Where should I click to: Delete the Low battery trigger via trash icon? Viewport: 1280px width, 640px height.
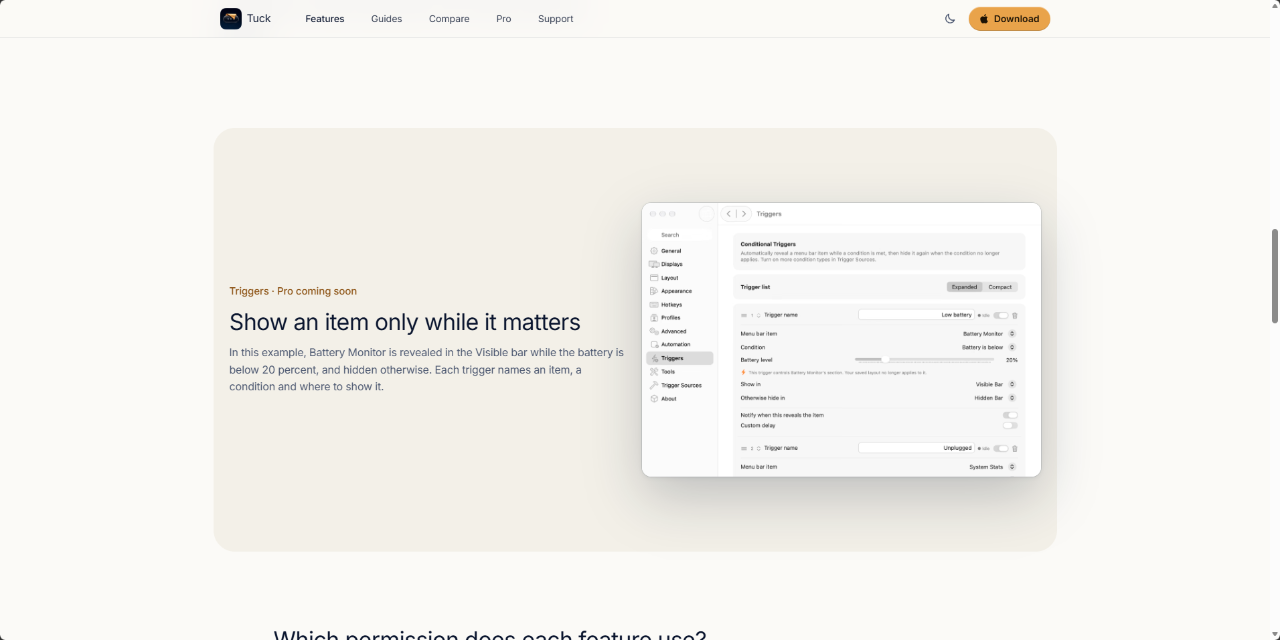tap(1015, 315)
